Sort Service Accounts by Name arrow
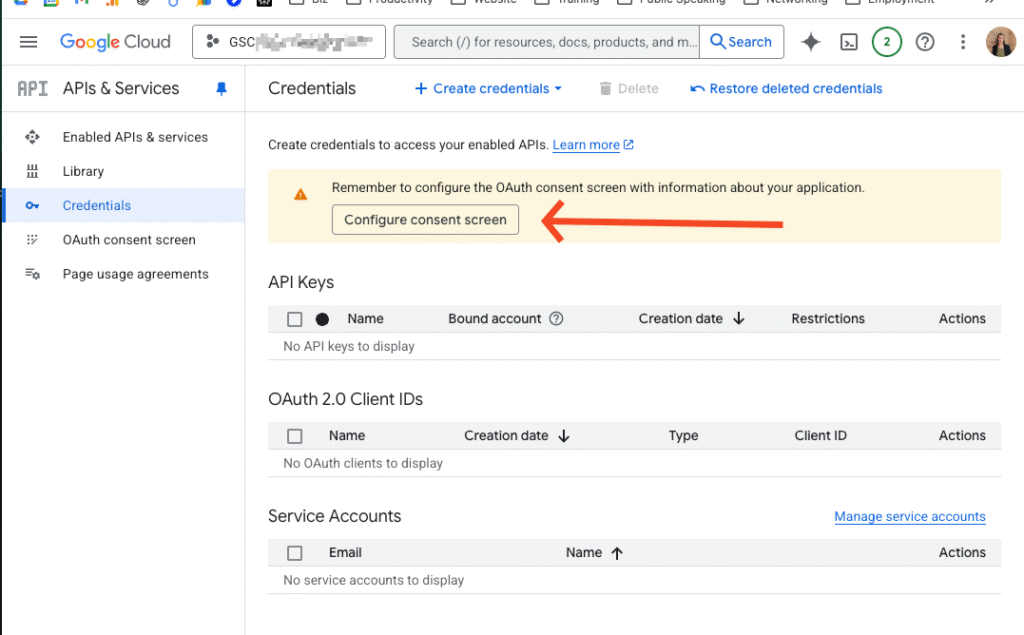This screenshot has height=635, width=1024. coord(617,553)
